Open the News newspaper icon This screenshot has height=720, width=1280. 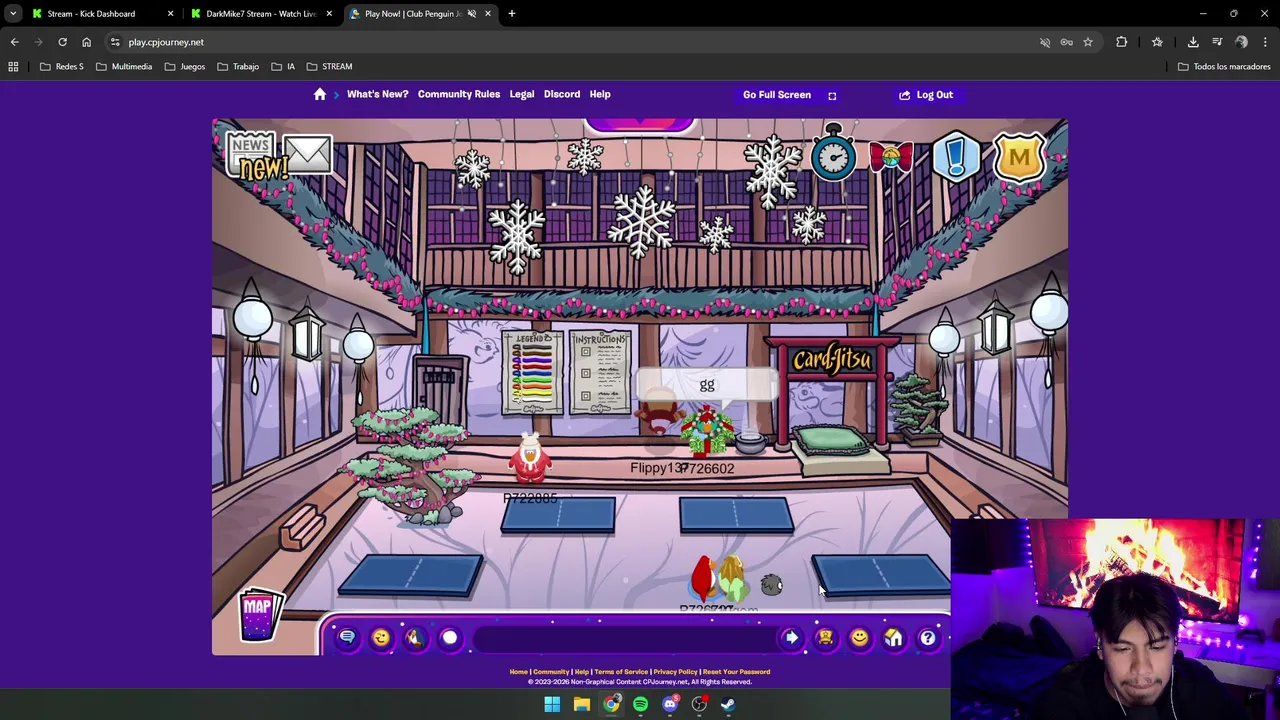251,155
